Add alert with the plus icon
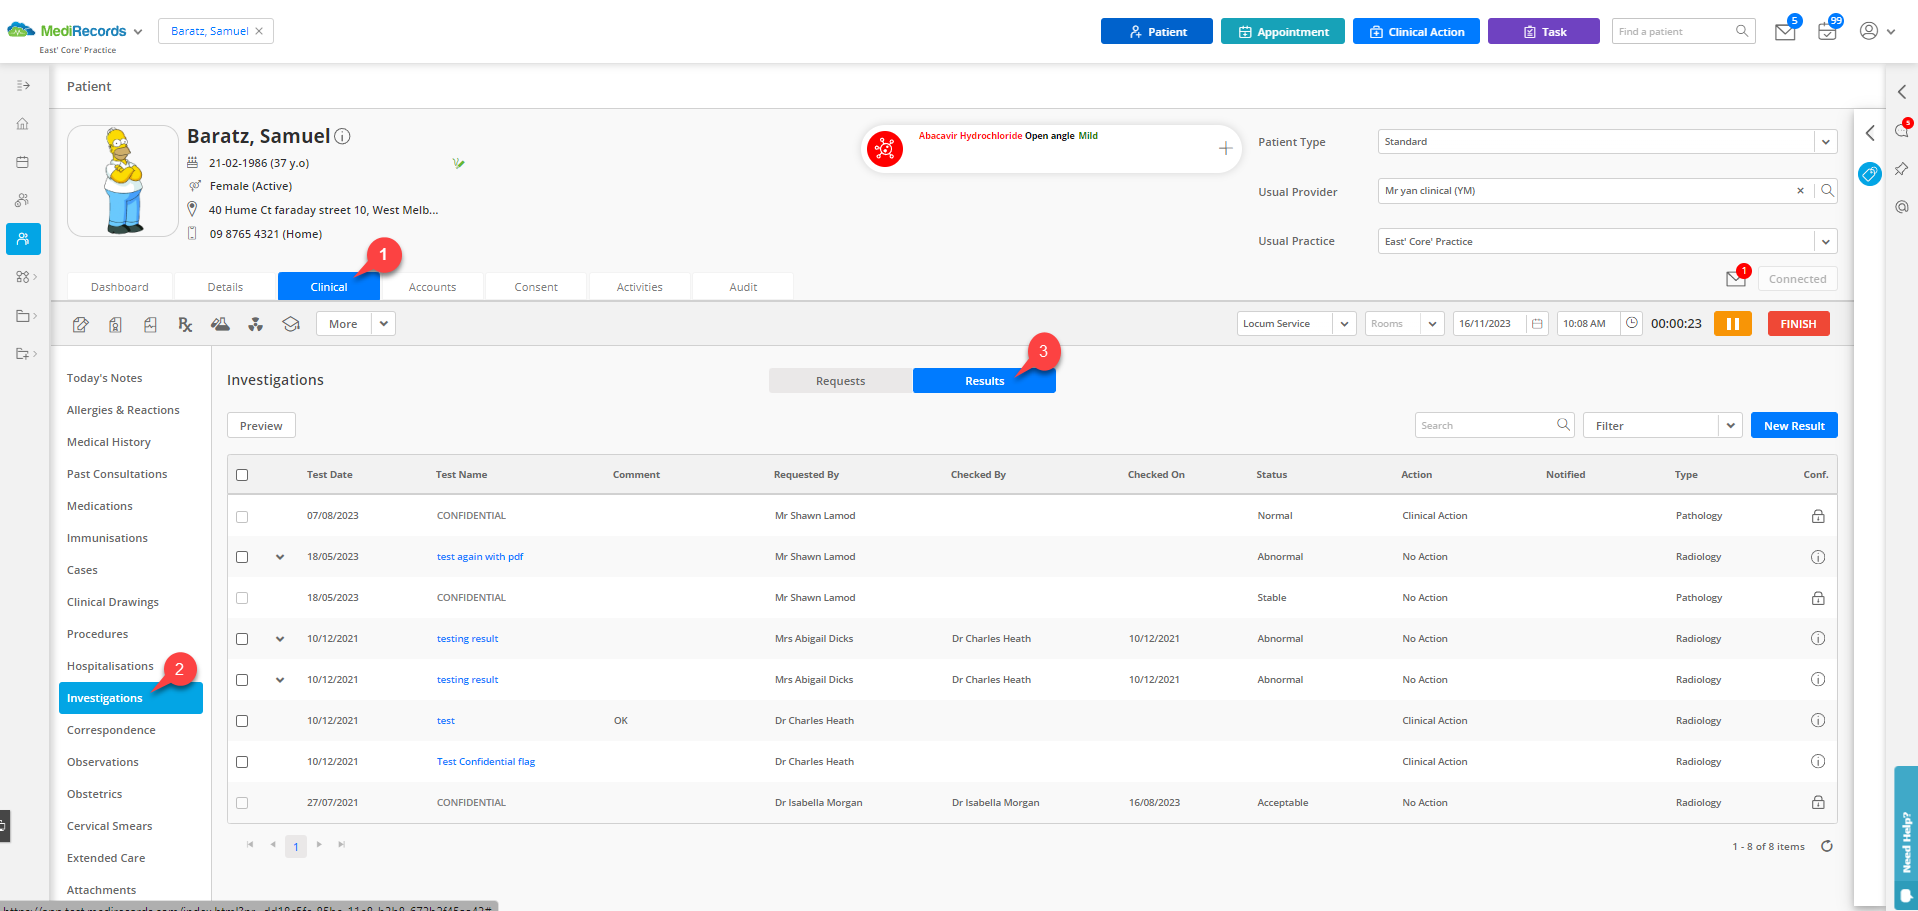 pyautogui.click(x=1225, y=148)
